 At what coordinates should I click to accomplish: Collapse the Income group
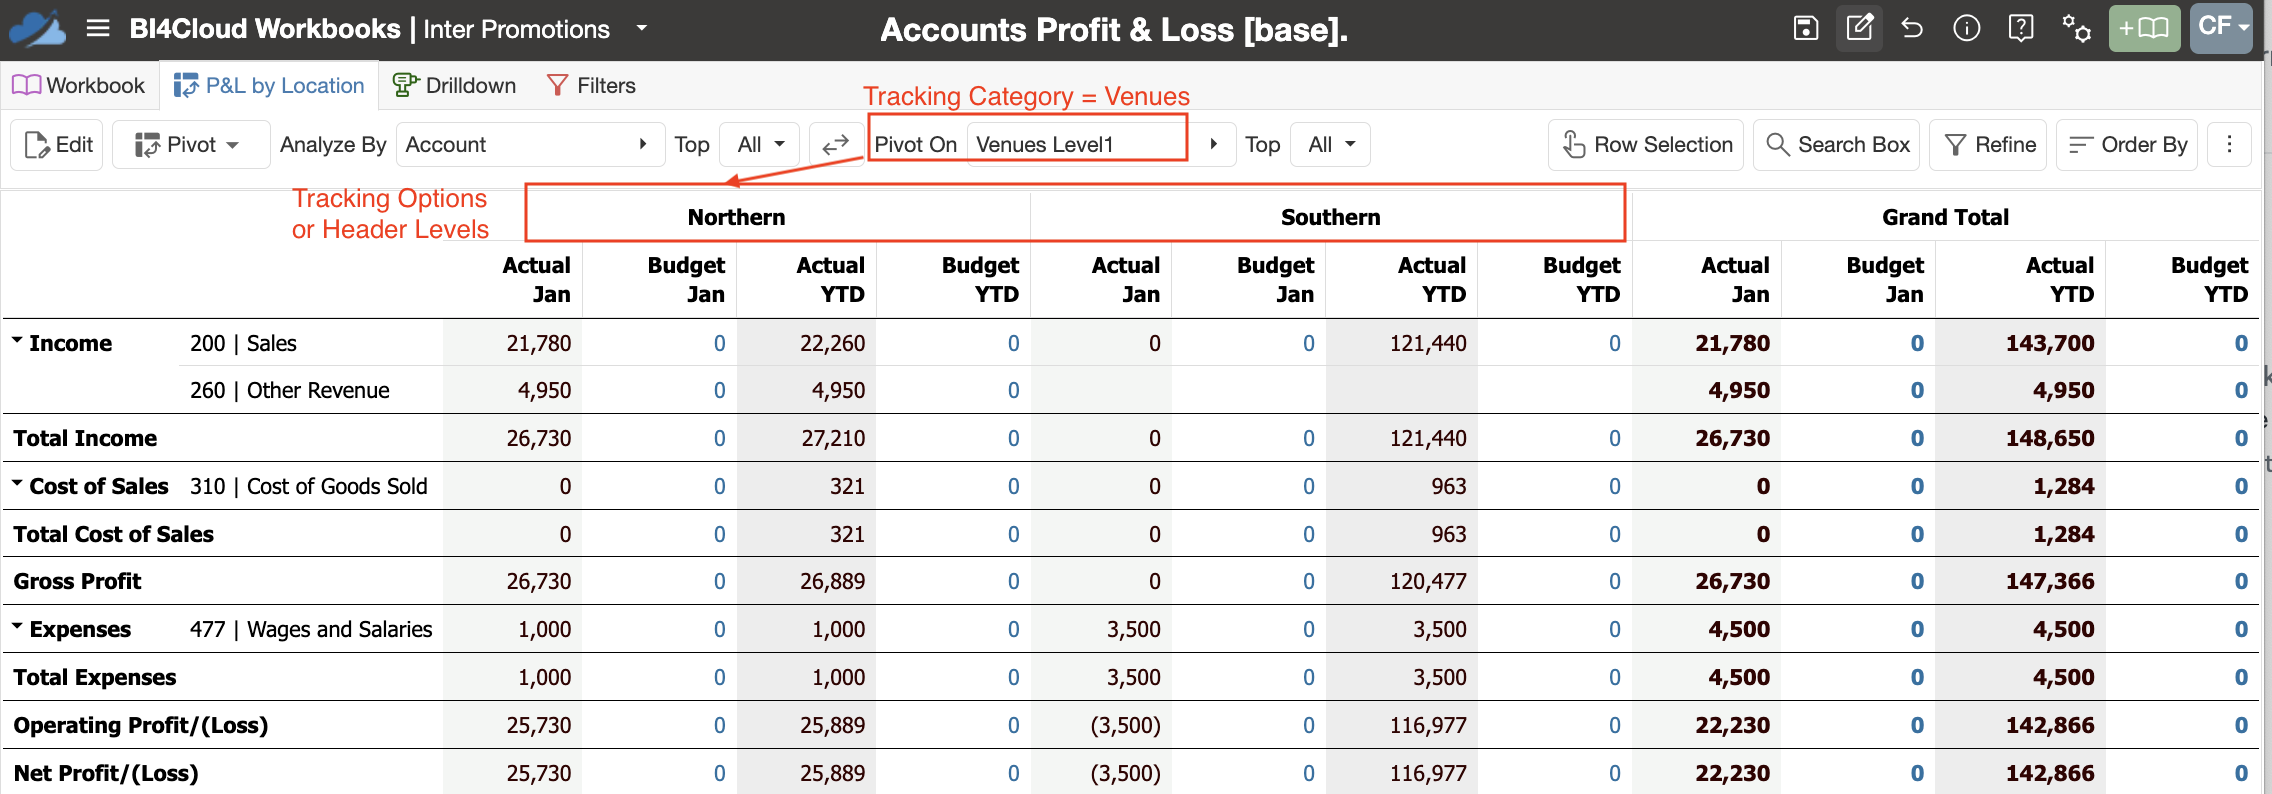tap(17, 341)
